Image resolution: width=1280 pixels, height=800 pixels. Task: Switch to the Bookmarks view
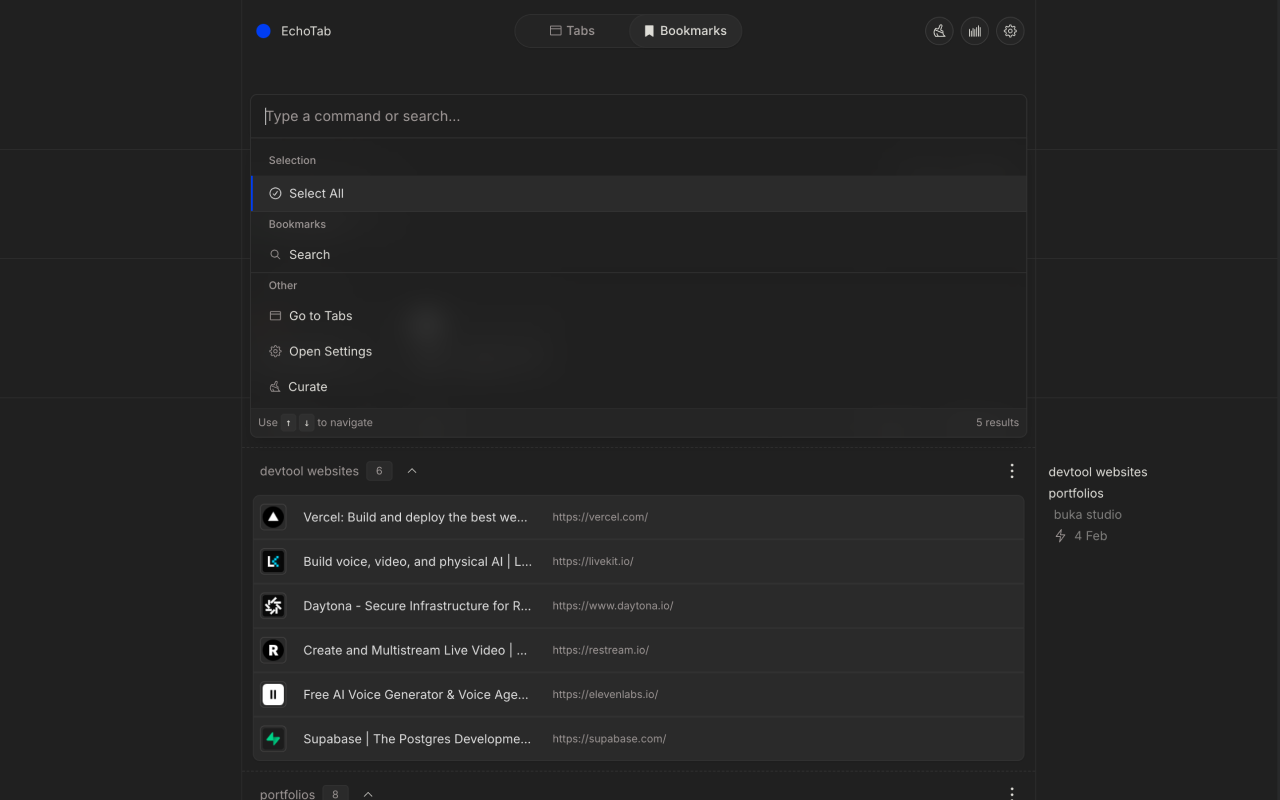pos(685,31)
